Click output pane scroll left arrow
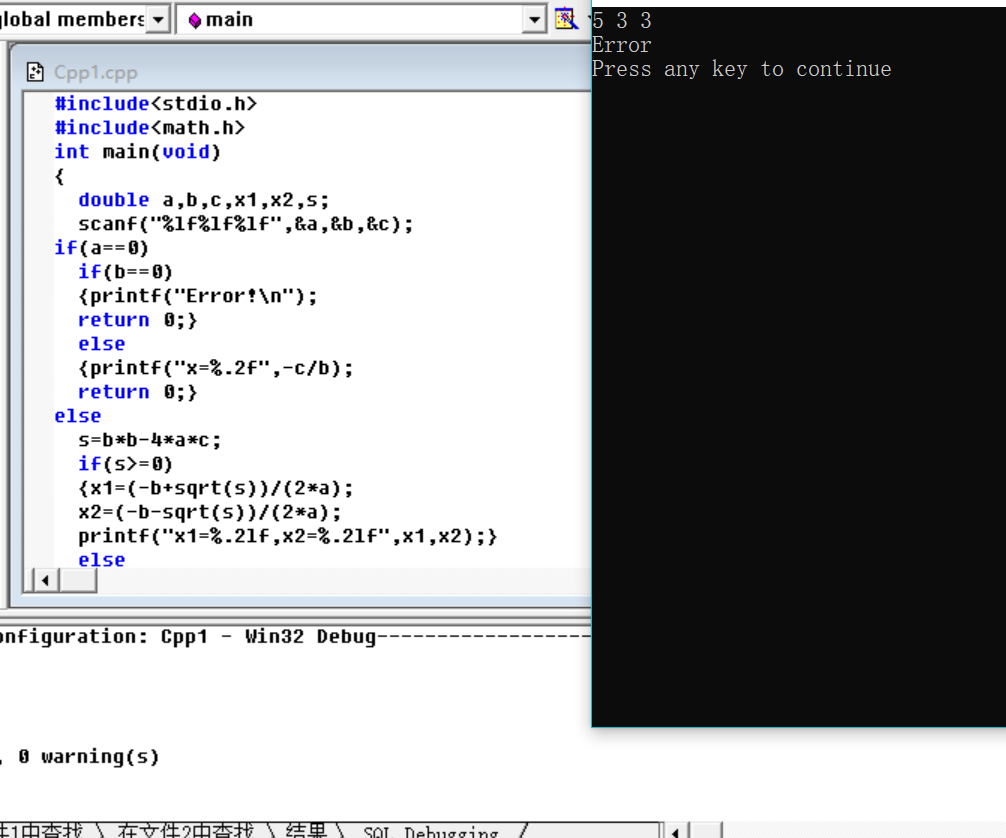This screenshot has width=1006, height=838. (x=675, y=832)
